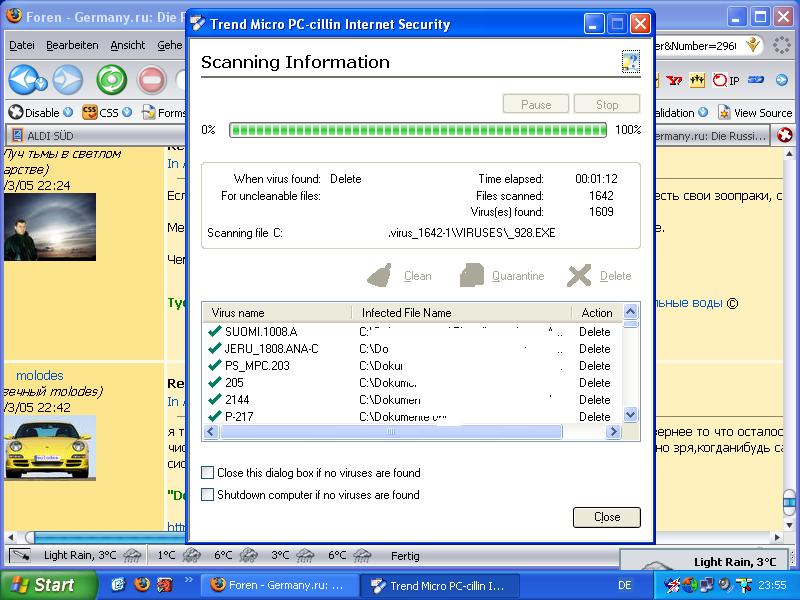Select the JERU_1808.ANA-C virus row
This screenshot has height=600, width=800.
click(412, 349)
